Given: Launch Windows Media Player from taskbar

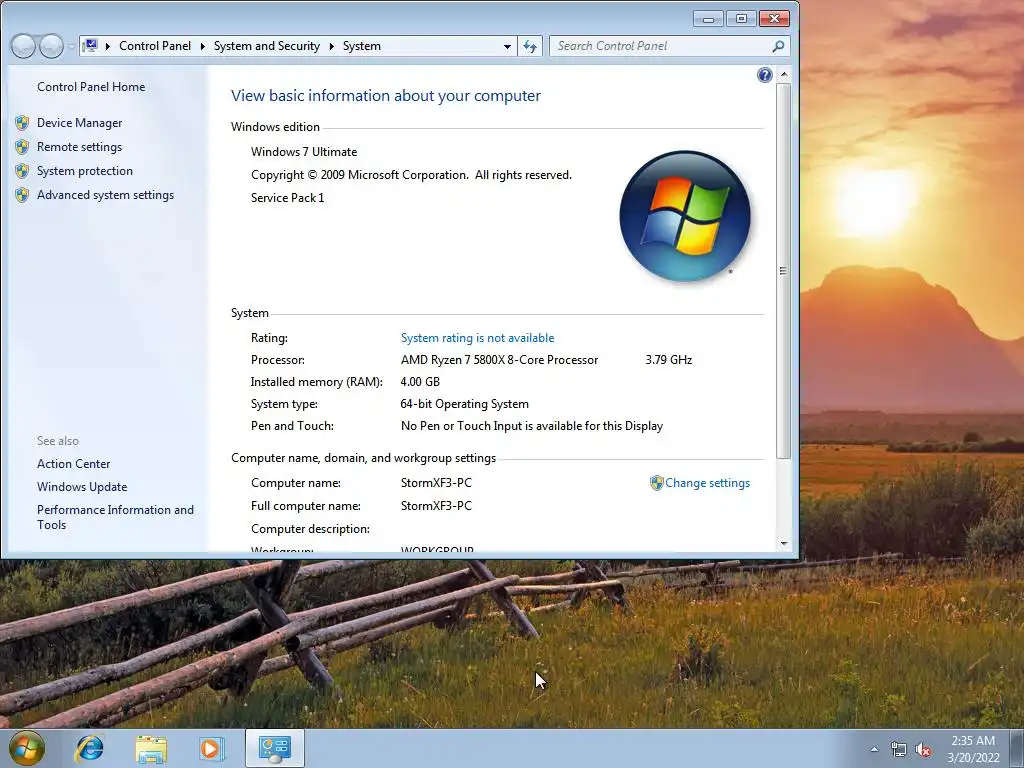Looking at the screenshot, I should [x=212, y=748].
